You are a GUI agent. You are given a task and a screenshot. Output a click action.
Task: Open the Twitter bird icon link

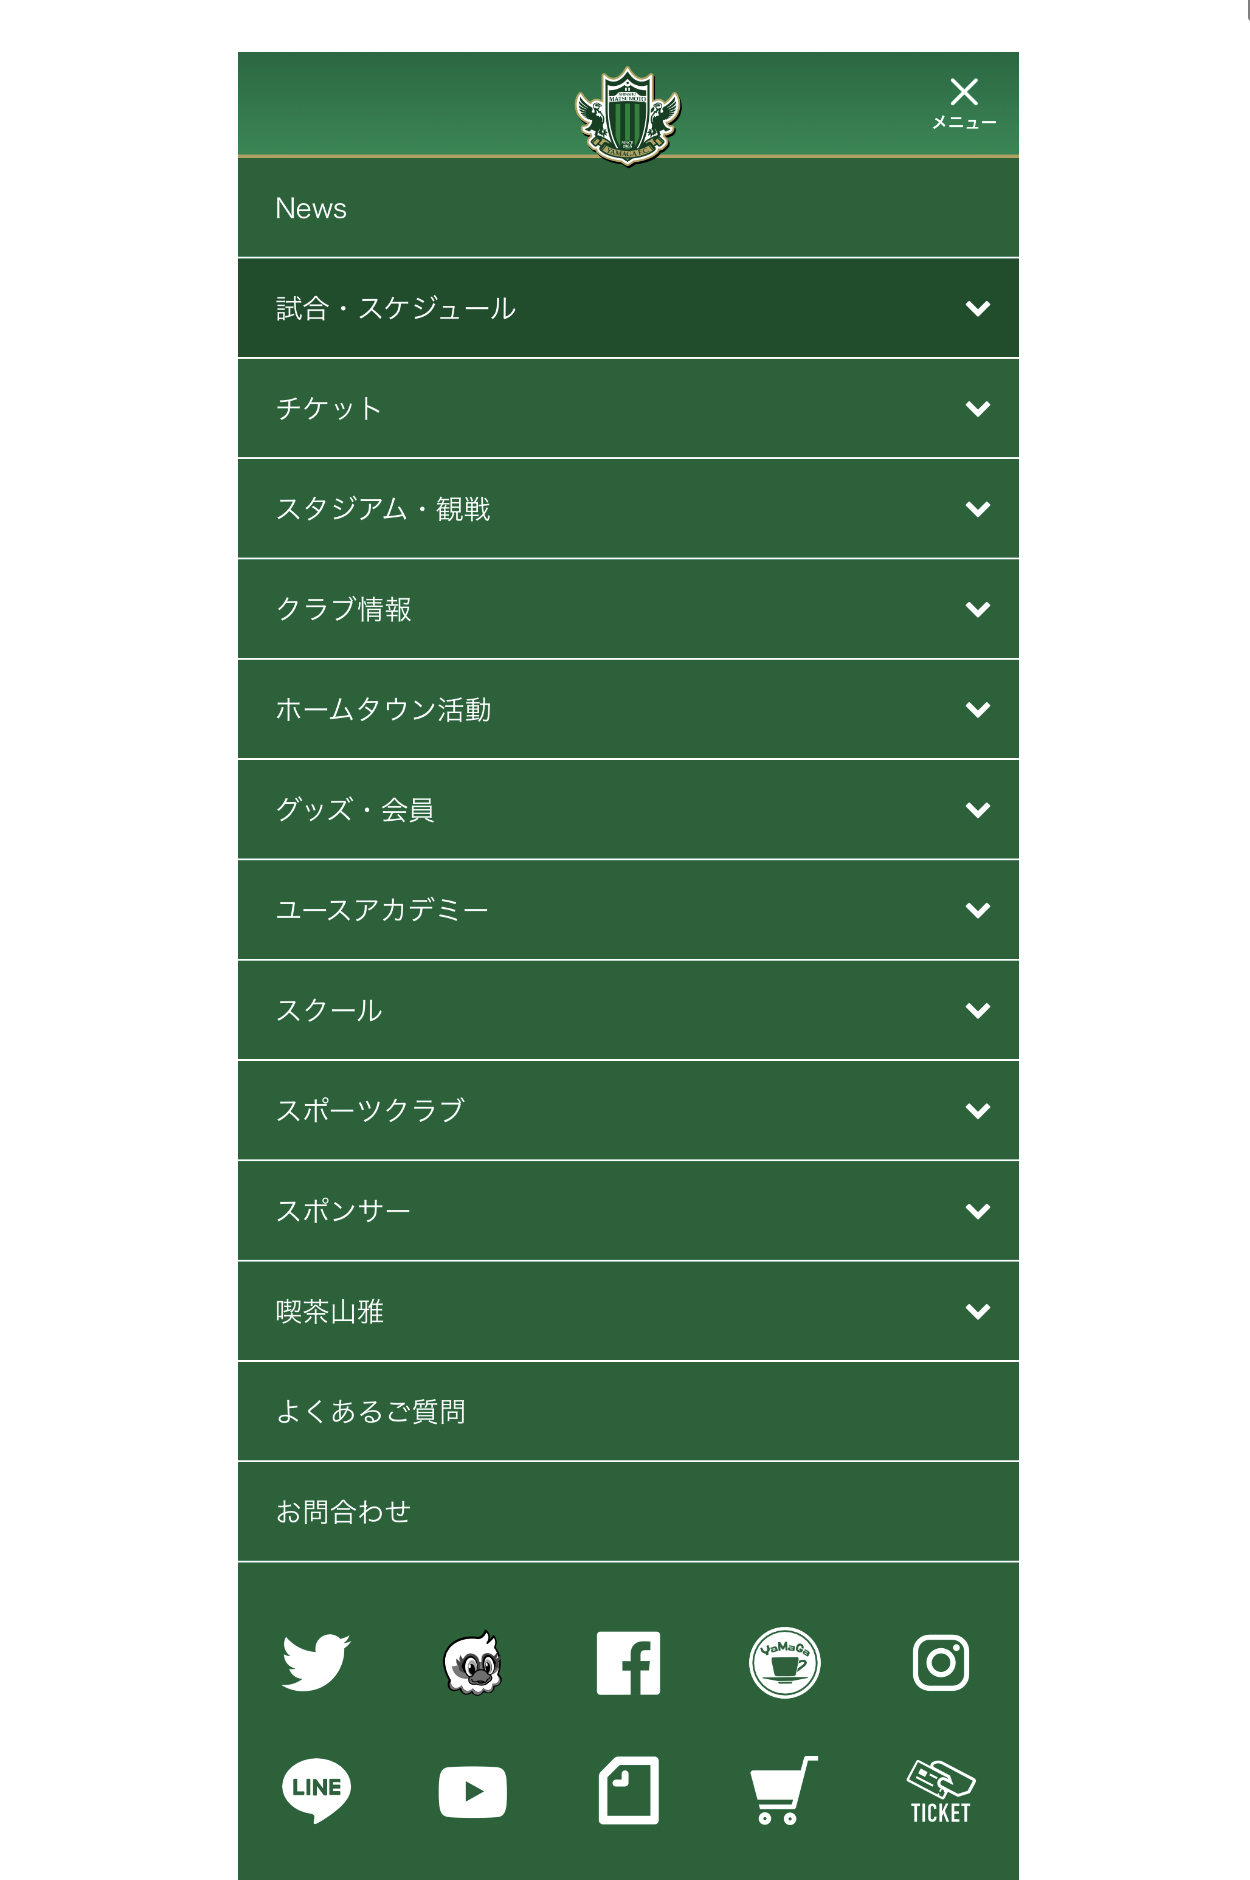(x=316, y=1662)
